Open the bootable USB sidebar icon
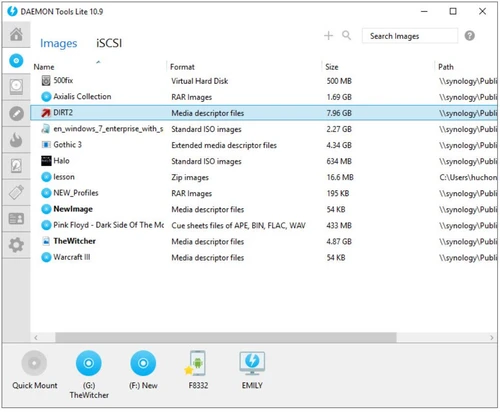 pos(16,166)
